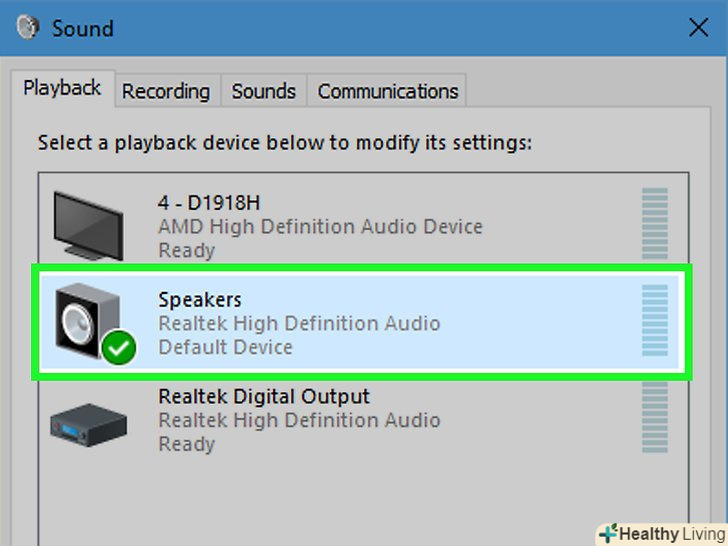The width and height of the screenshot is (728, 546).
Task: Select the Realtek Digital Output name
Action: coord(264,396)
